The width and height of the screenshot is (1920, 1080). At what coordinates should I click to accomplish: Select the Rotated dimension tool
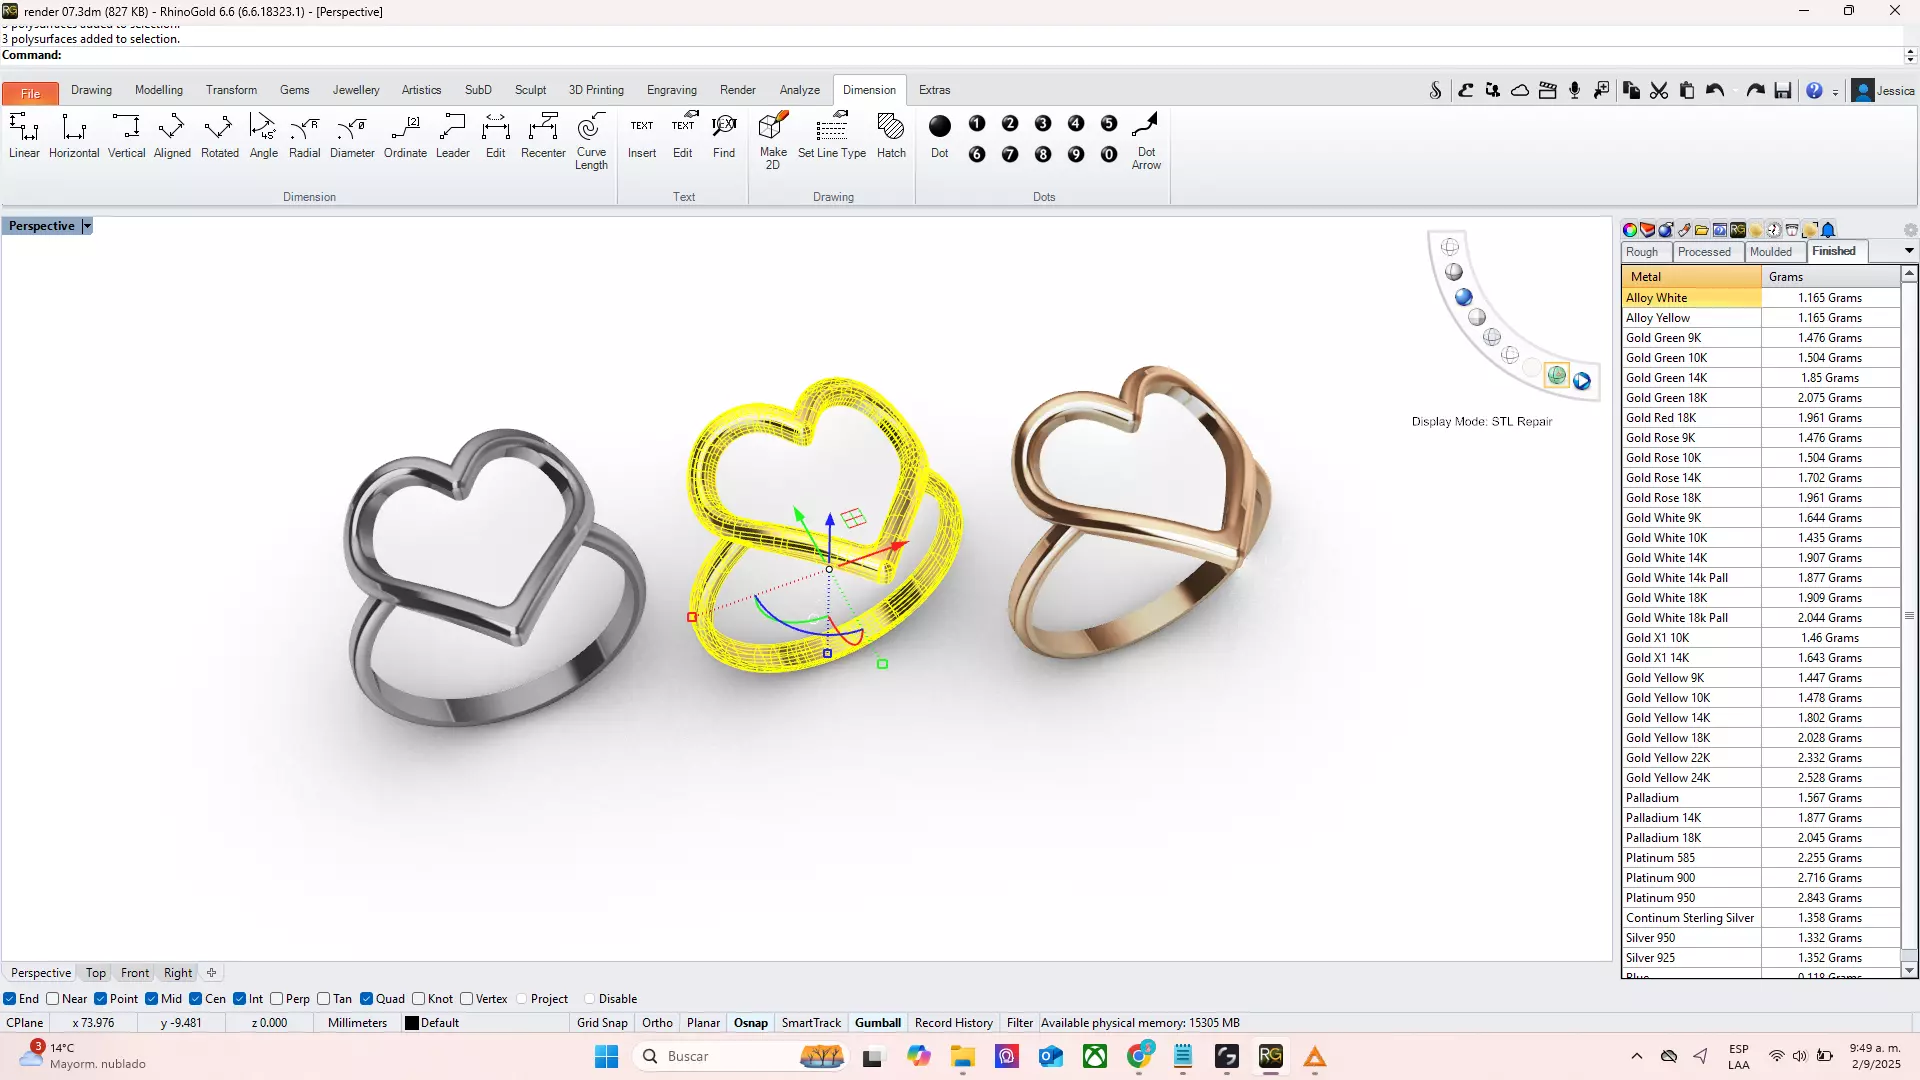(x=219, y=135)
